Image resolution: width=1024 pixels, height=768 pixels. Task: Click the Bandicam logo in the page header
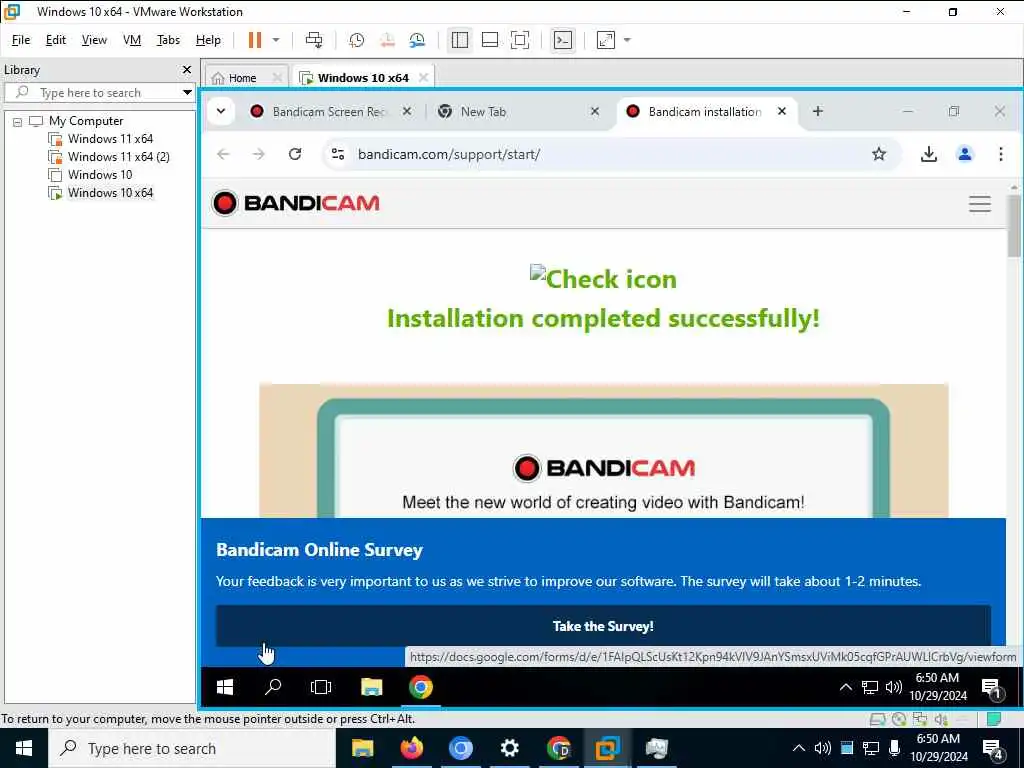point(296,203)
